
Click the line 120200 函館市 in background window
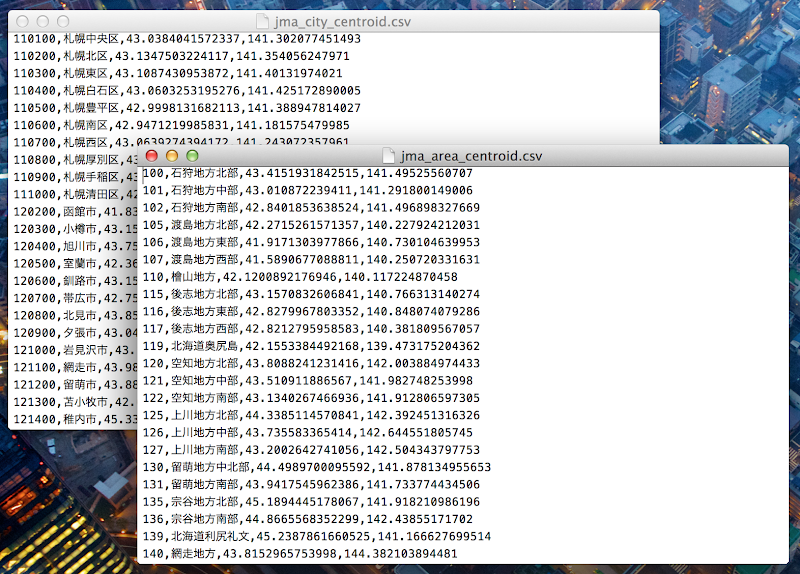[75, 212]
